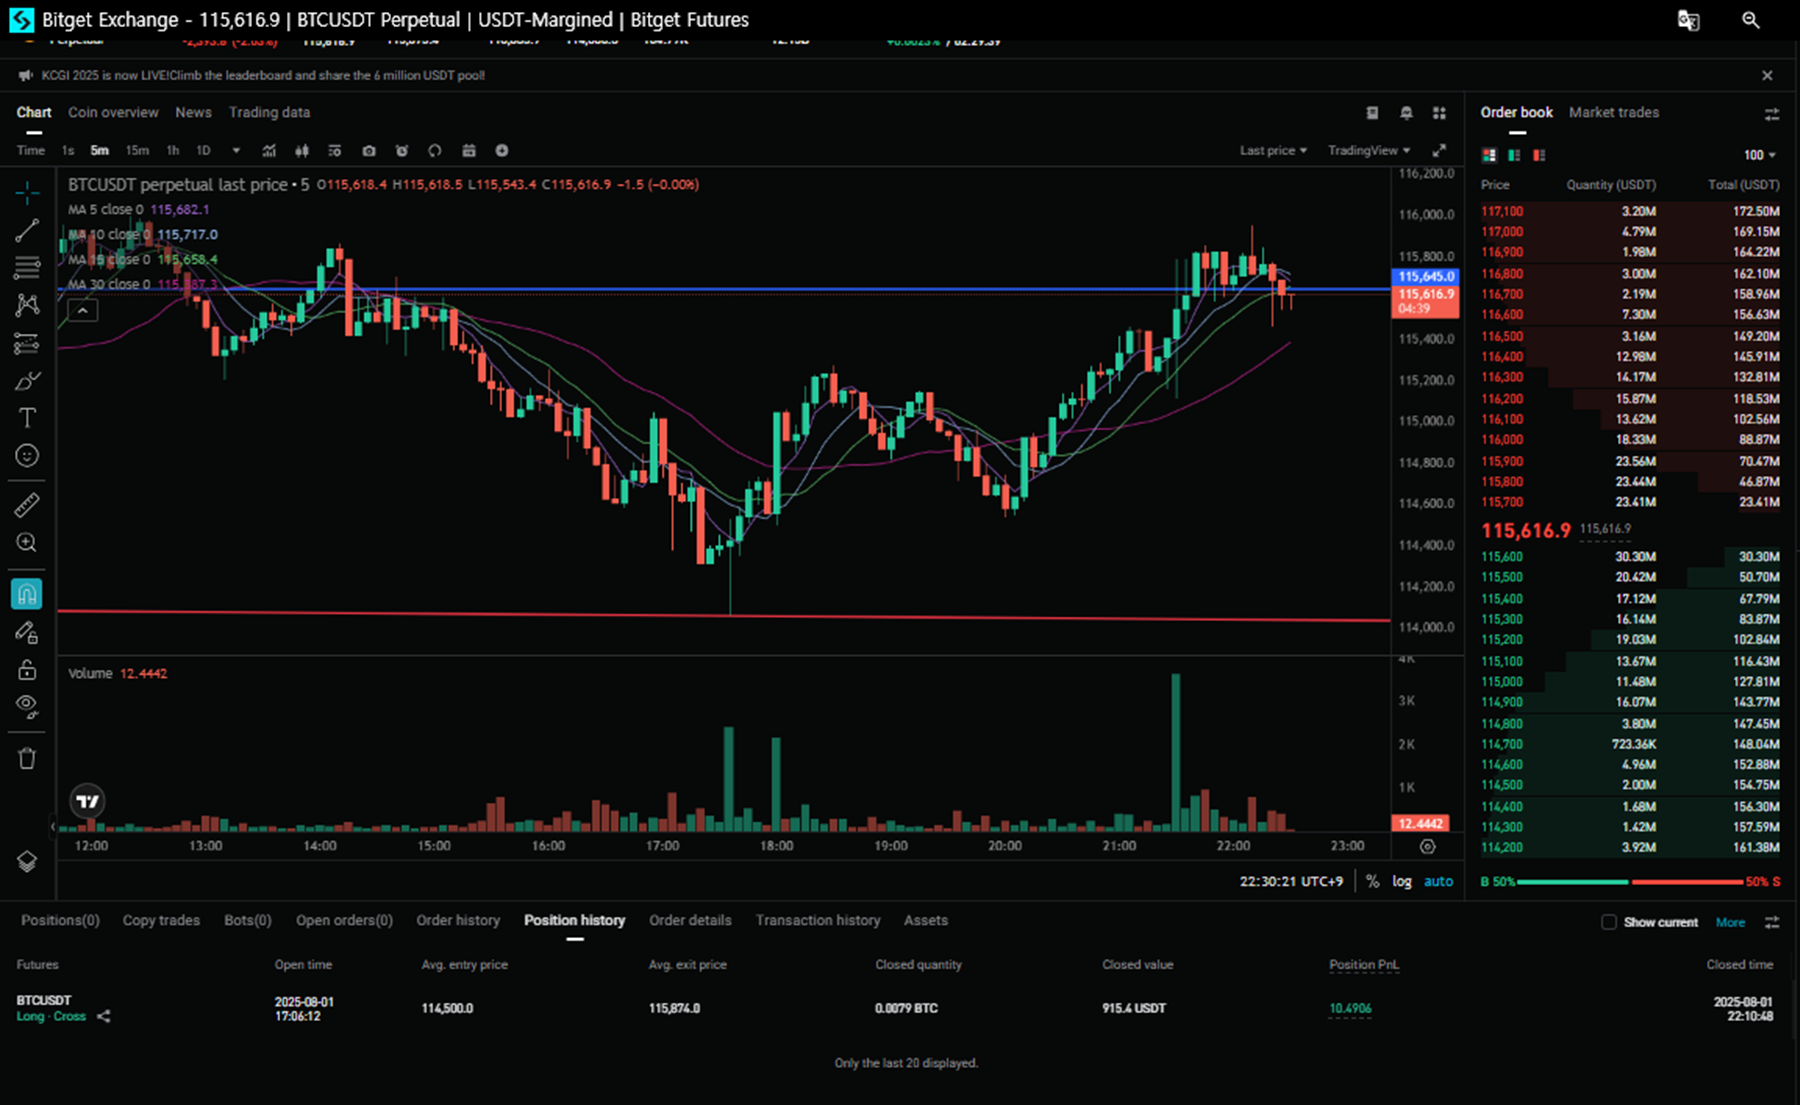Screen dimensions: 1800x1105
Task: Open the calendar date range icon
Action: (469, 151)
